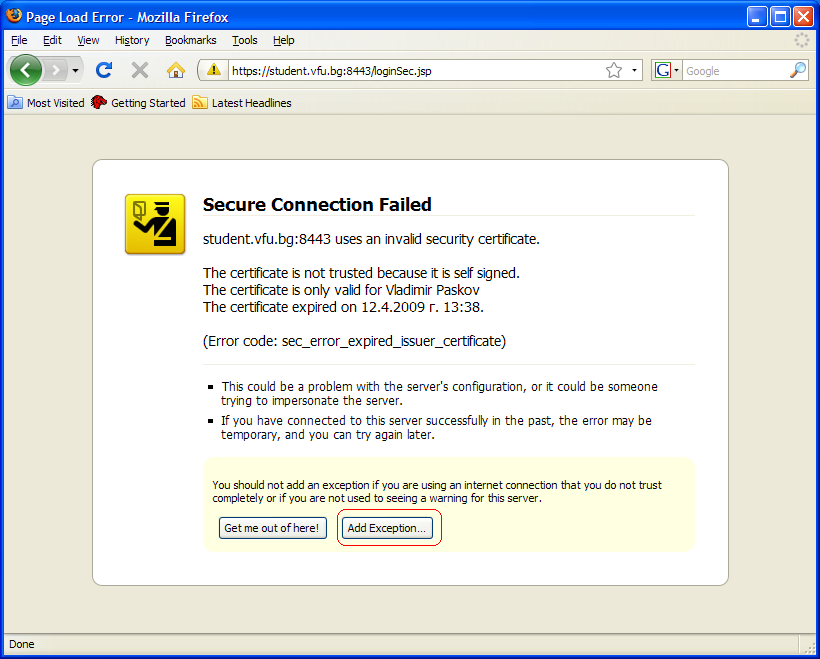The image size is (820, 659).
Task: Focus the Google search input field
Action: click(x=735, y=71)
